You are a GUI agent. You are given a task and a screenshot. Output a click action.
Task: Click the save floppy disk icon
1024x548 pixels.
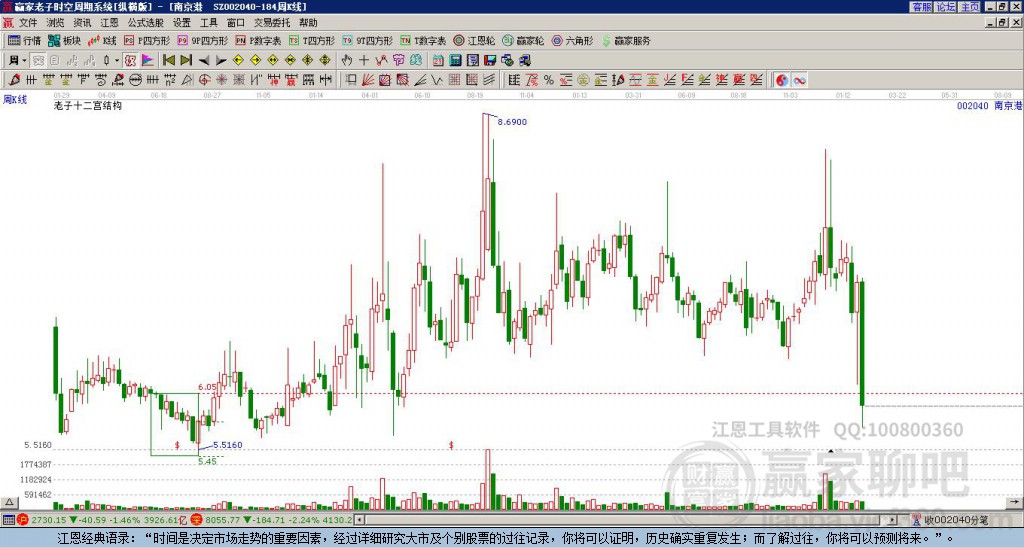tap(490, 61)
